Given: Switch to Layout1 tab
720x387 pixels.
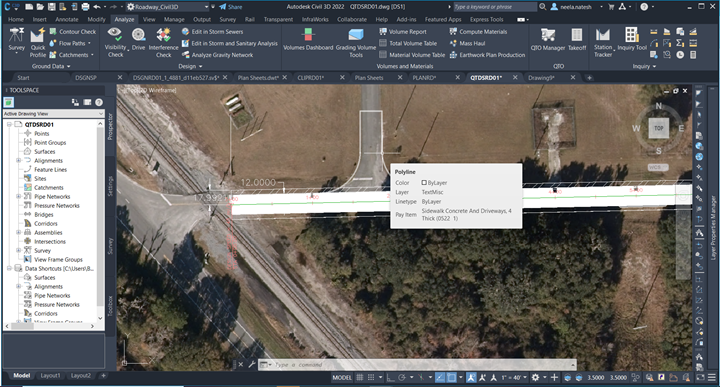Looking at the screenshot, I should point(51,376).
